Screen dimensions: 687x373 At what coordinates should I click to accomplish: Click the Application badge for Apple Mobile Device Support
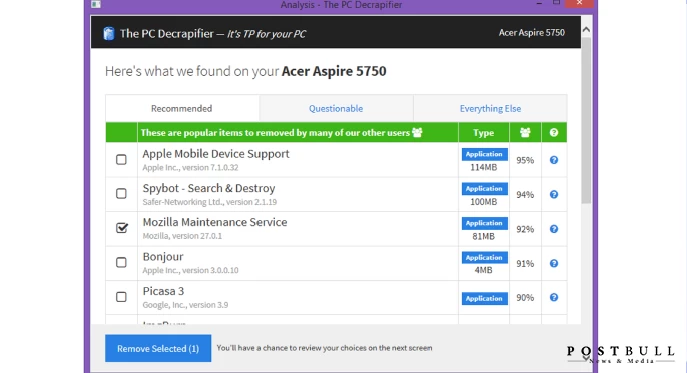484,154
